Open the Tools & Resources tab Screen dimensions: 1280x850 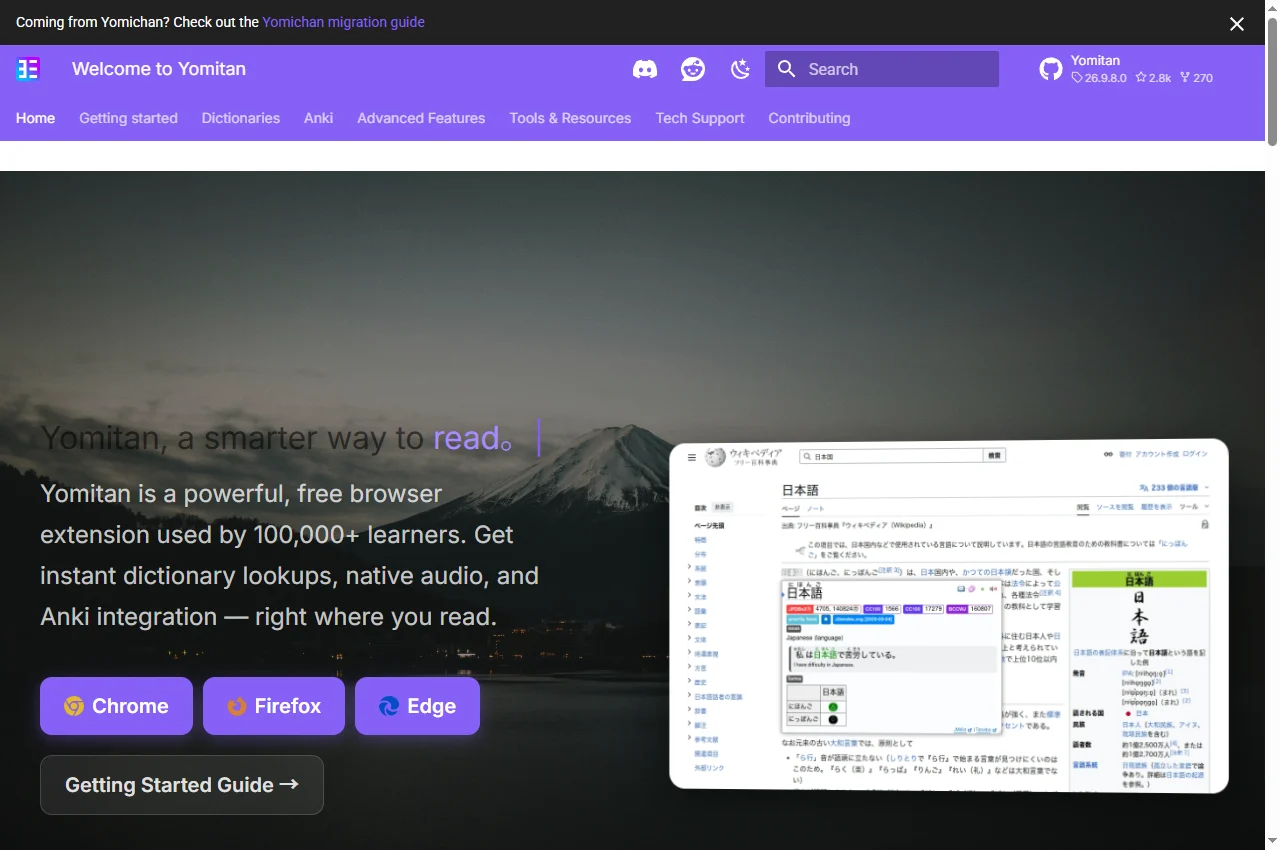click(x=570, y=118)
